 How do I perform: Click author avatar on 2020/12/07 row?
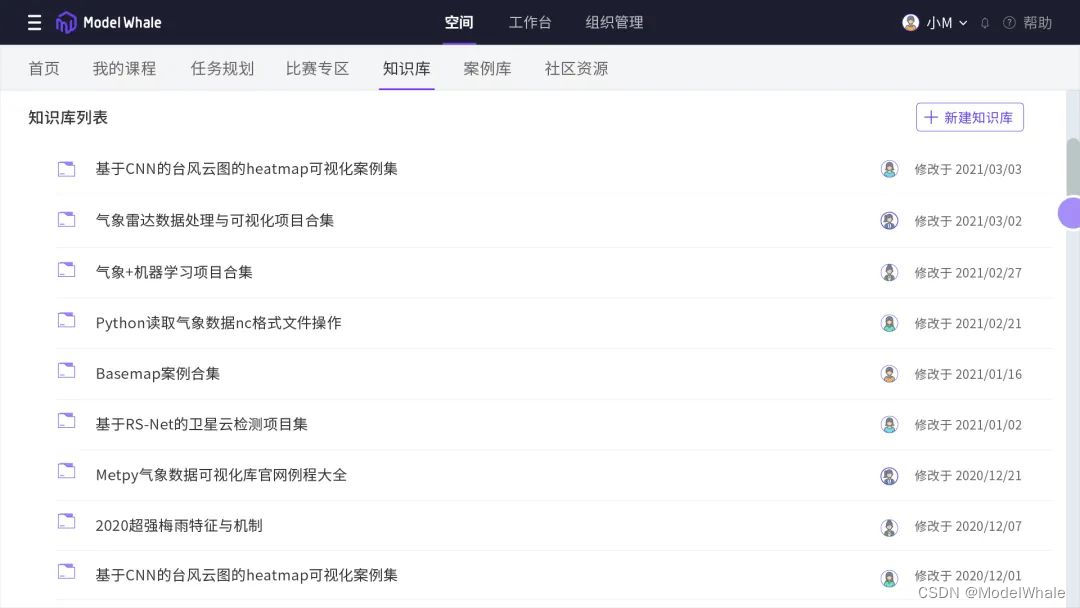pyautogui.click(x=889, y=527)
